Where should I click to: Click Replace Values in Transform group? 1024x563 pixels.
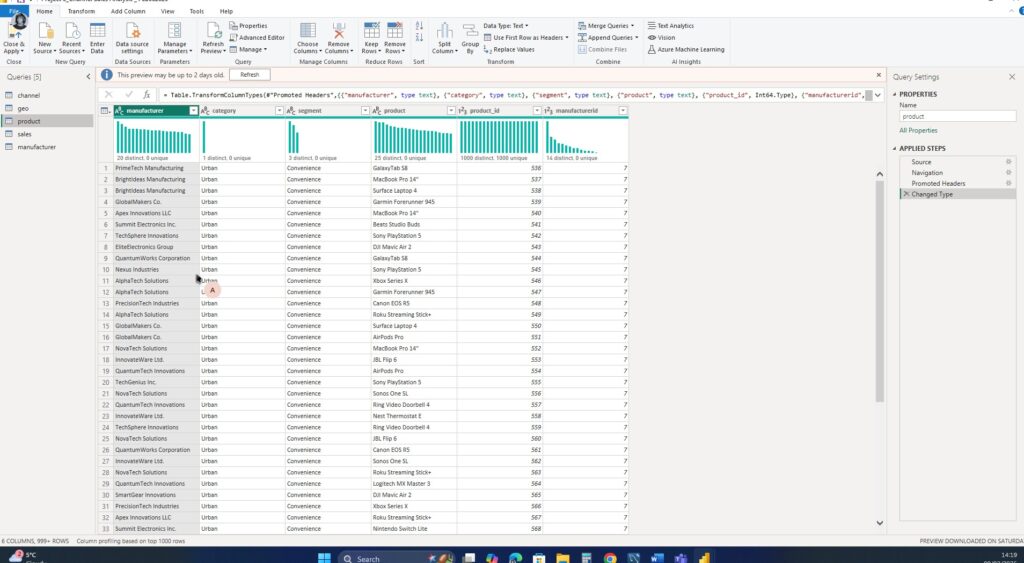point(509,49)
